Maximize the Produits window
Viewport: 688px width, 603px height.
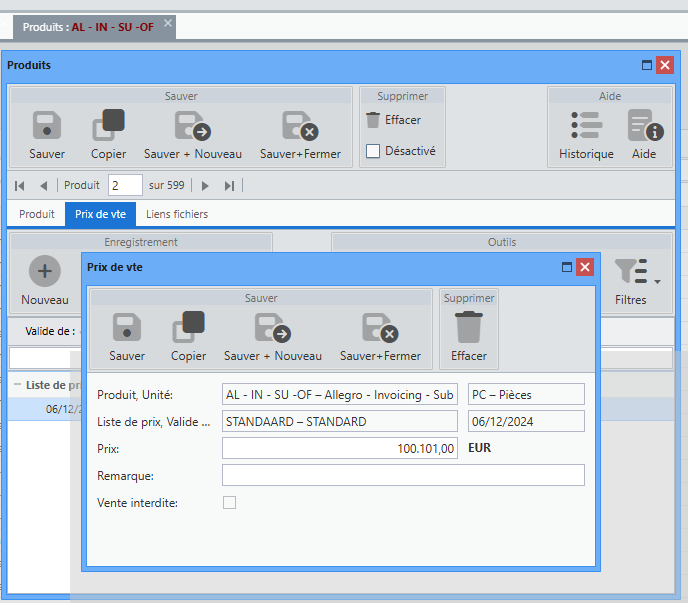tap(647, 65)
